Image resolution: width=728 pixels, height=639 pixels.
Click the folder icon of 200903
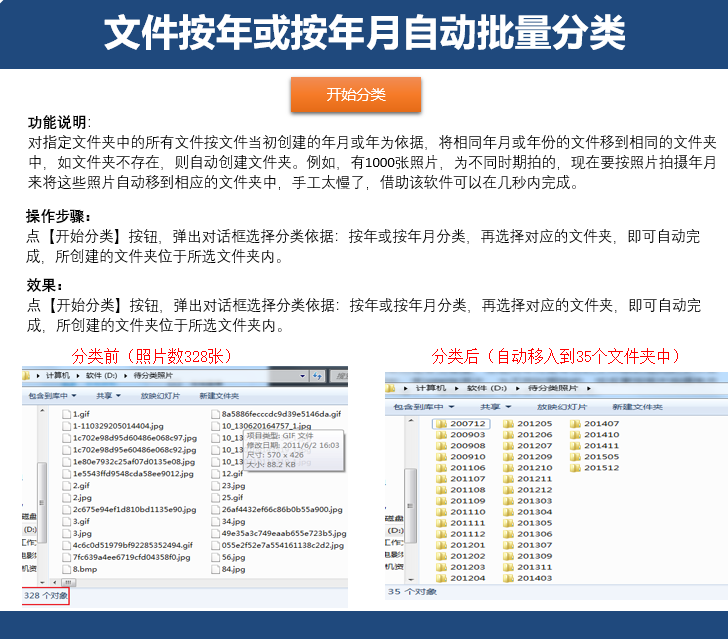click(x=441, y=435)
